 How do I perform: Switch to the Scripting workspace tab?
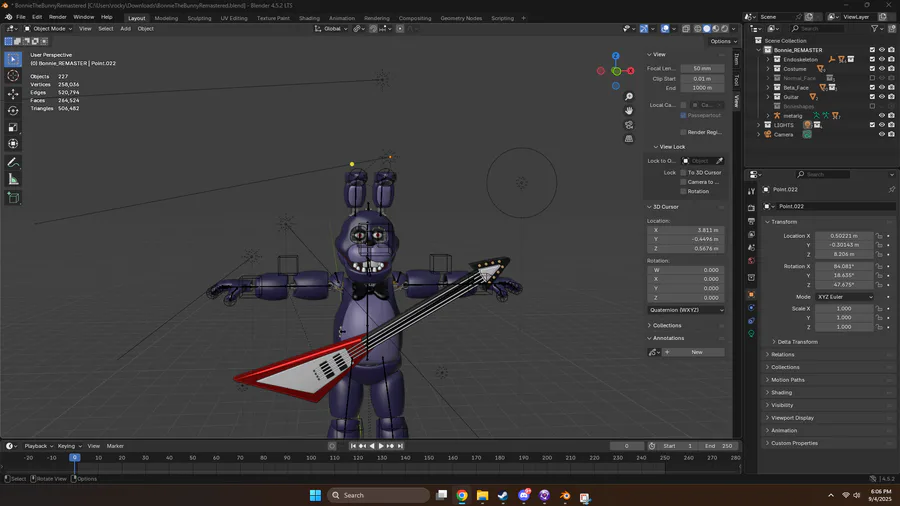(x=502, y=18)
